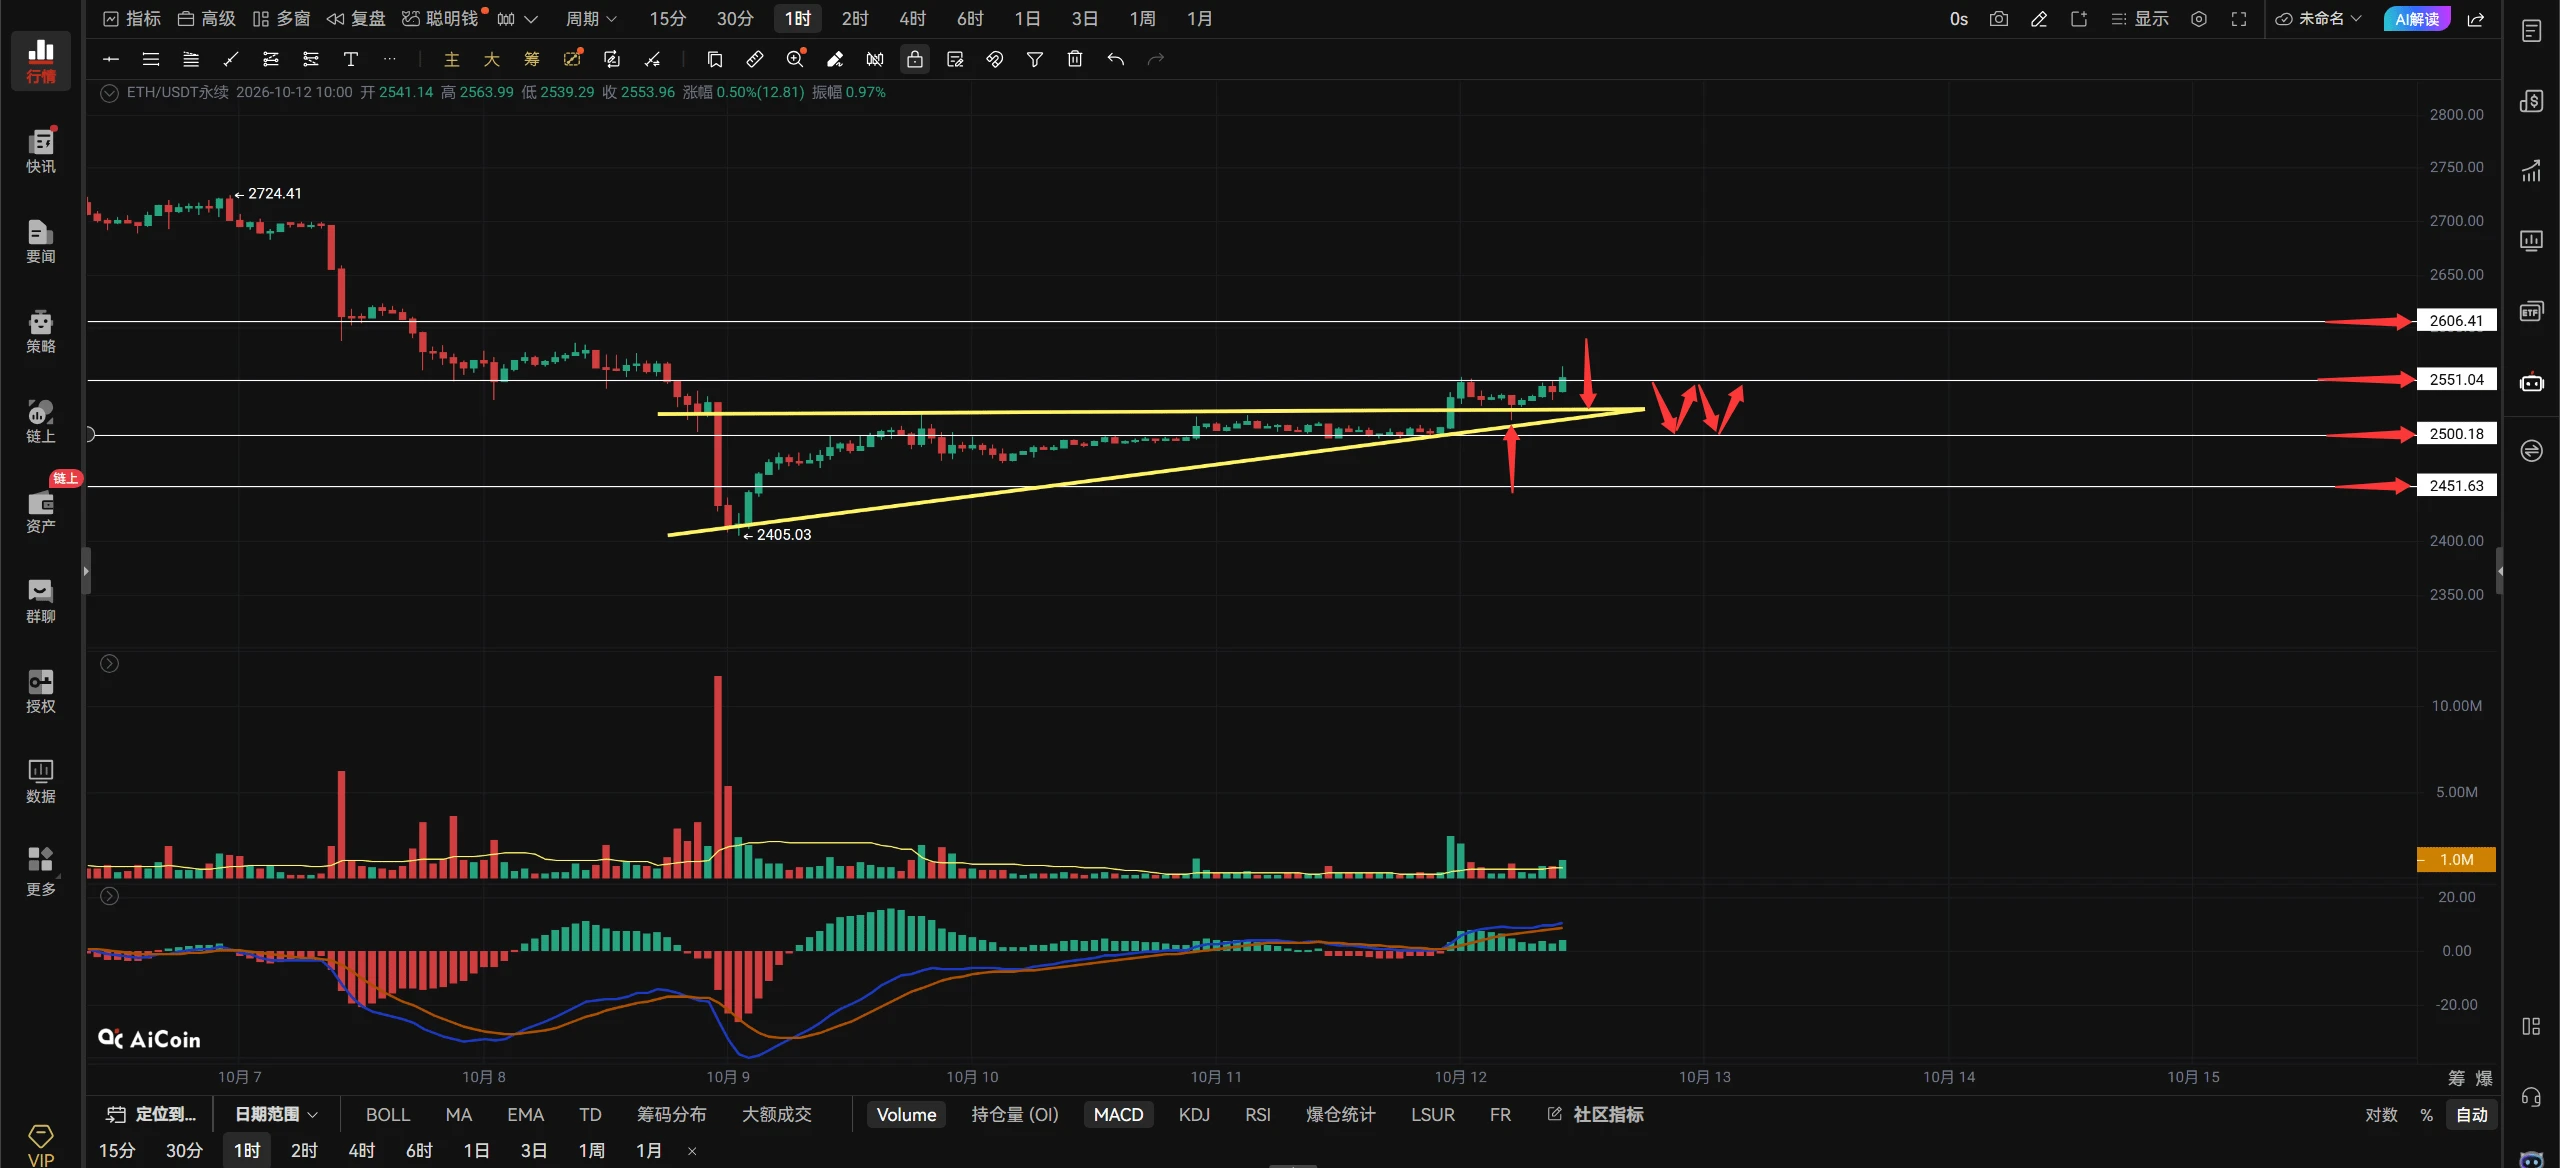Image resolution: width=2560 pixels, height=1168 pixels.
Task: Open 社区指标 community indicators
Action: [1595, 1114]
